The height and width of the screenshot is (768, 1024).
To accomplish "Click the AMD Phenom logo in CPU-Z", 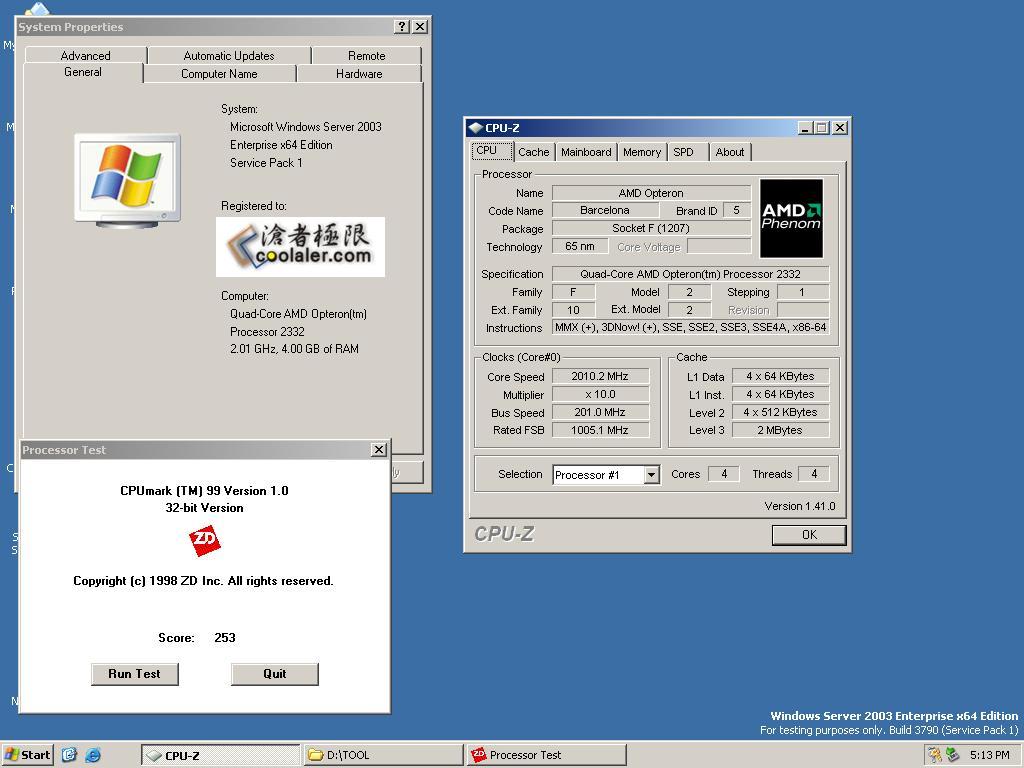I will 791,218.
